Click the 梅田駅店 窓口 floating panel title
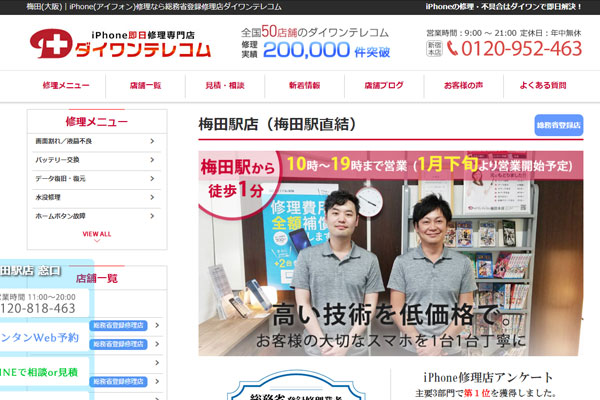 [x=31, y=271]
